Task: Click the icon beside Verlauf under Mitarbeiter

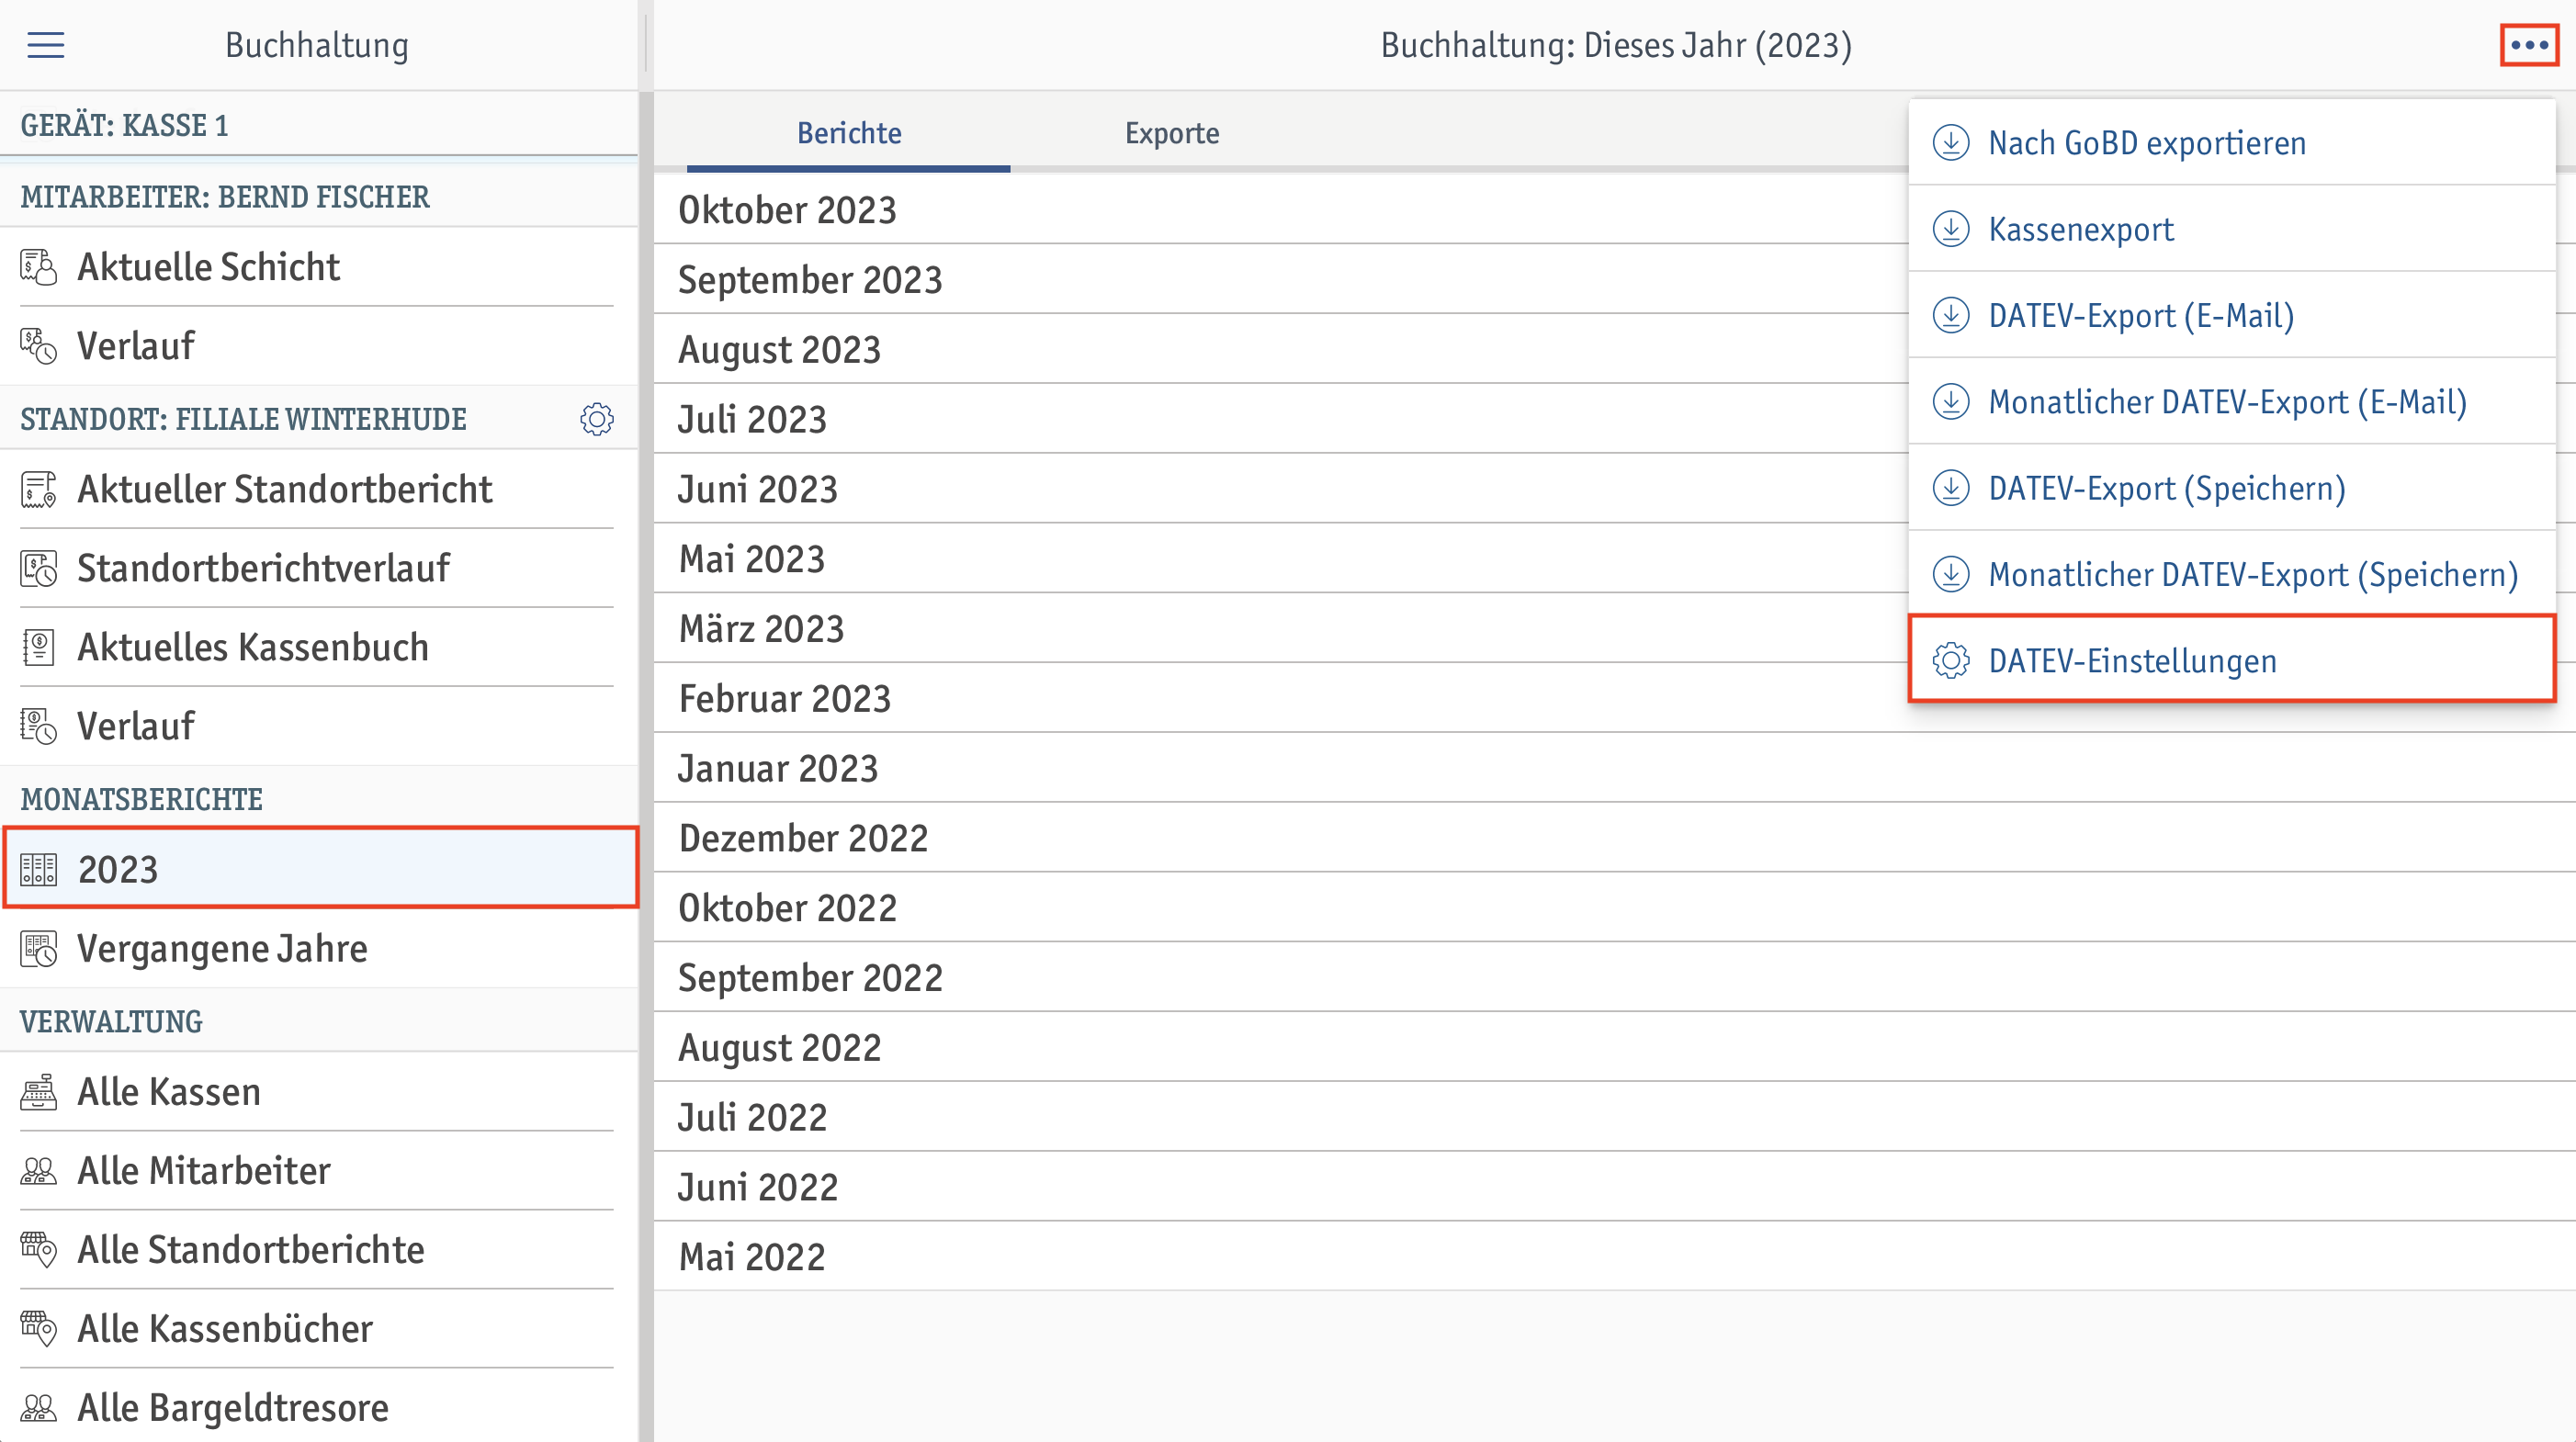Action: 39,346
